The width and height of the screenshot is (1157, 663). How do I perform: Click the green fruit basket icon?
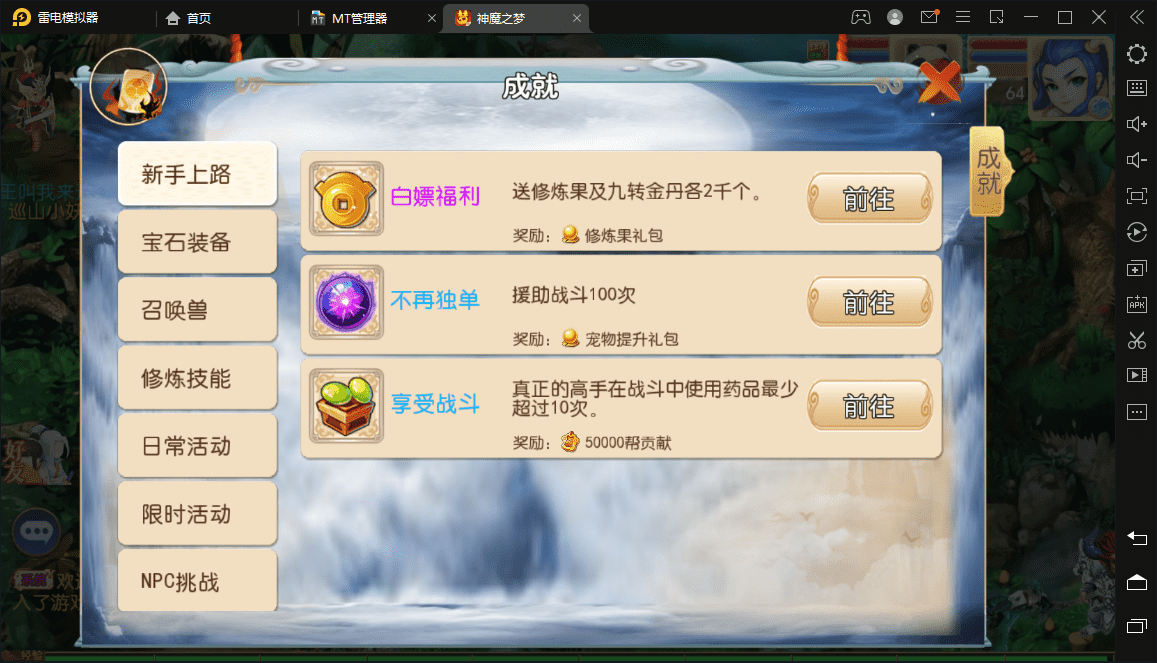pos(346,406)
